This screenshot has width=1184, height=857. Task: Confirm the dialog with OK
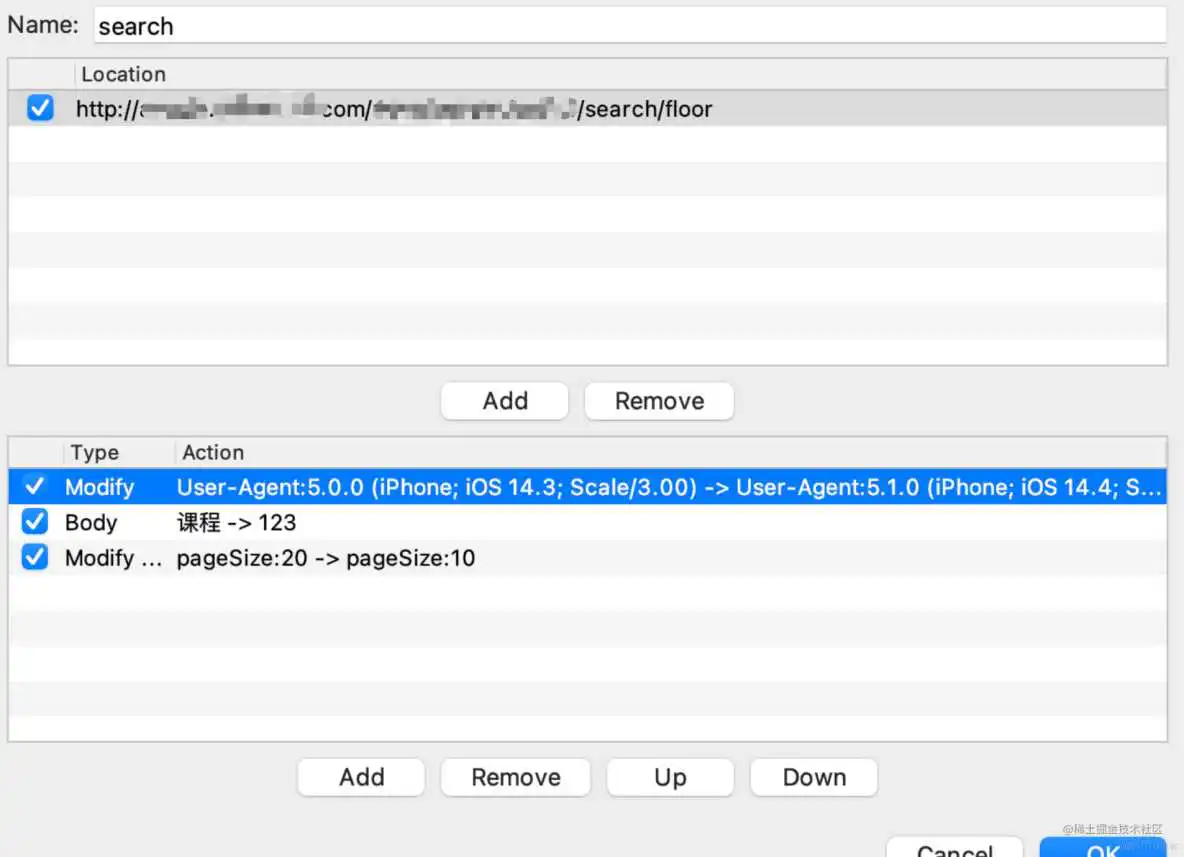click(x=1102, y=848)
